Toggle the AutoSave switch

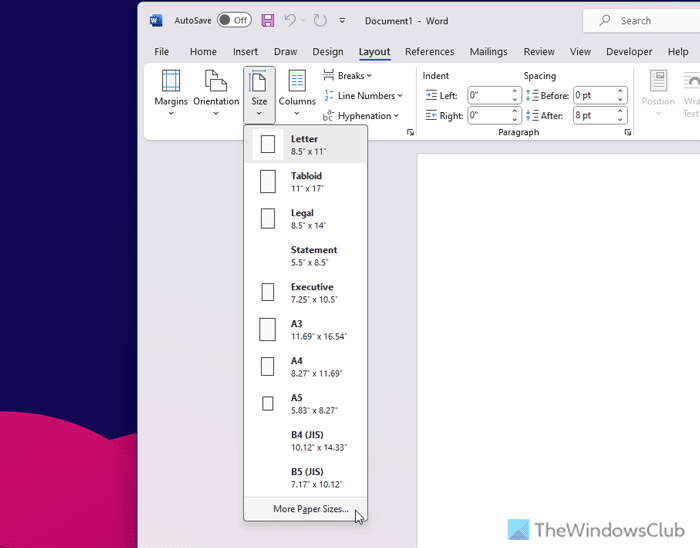tap(234, 20)
